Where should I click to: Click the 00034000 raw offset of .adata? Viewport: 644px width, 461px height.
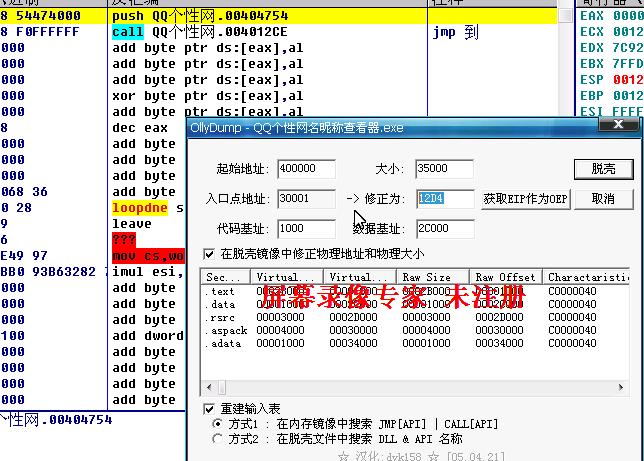tap(499, 343)
